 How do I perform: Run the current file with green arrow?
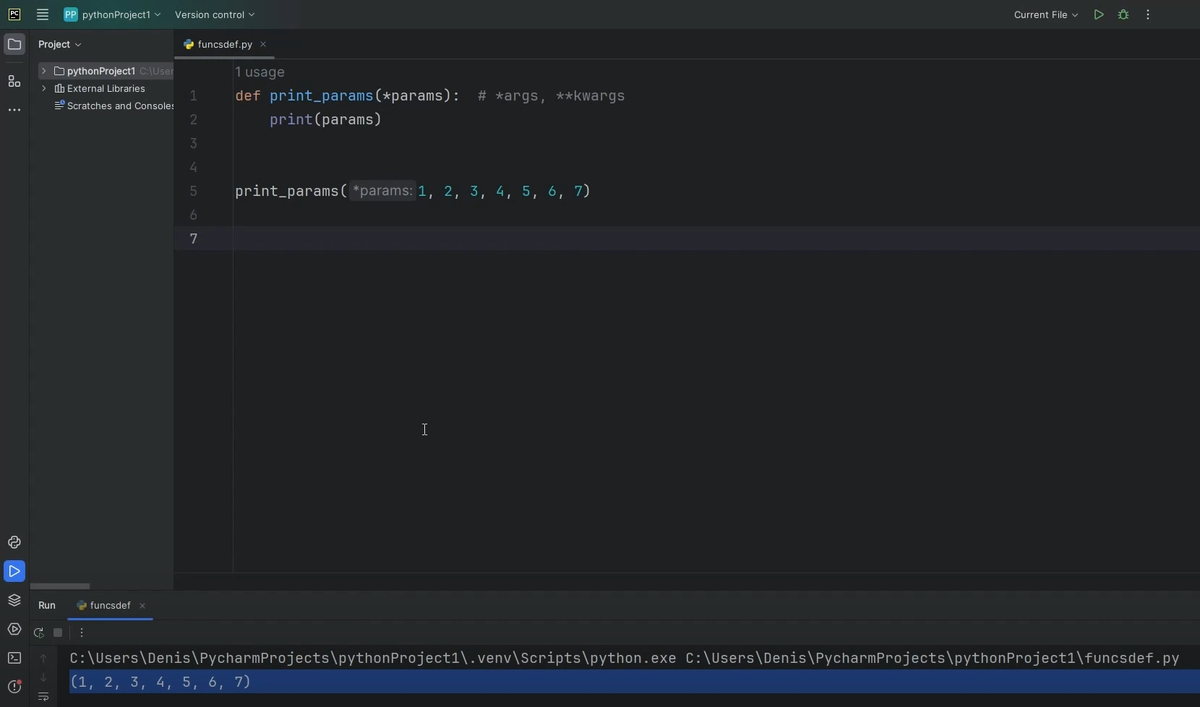(1099, 15)
